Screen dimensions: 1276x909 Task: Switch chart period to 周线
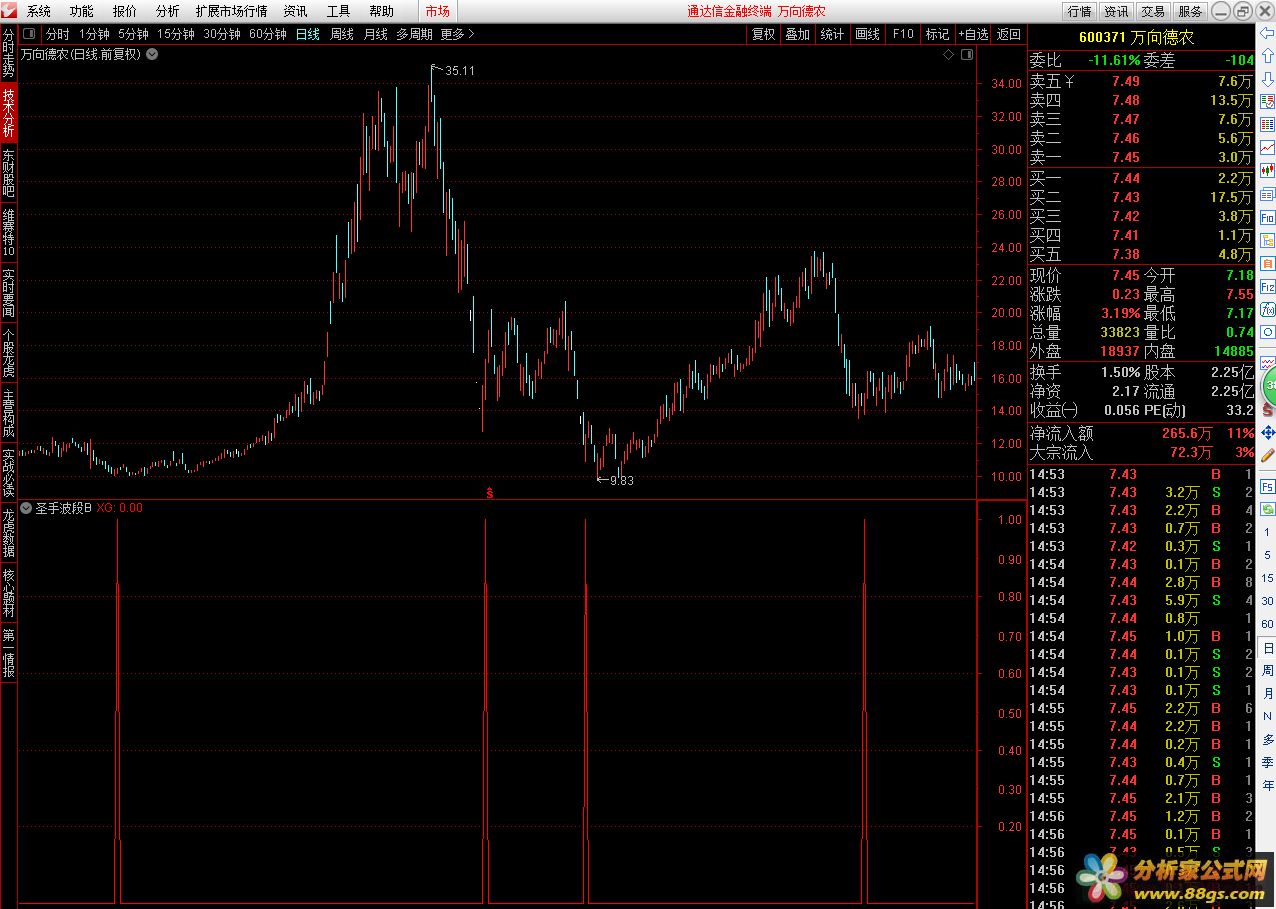click(342, 34)
